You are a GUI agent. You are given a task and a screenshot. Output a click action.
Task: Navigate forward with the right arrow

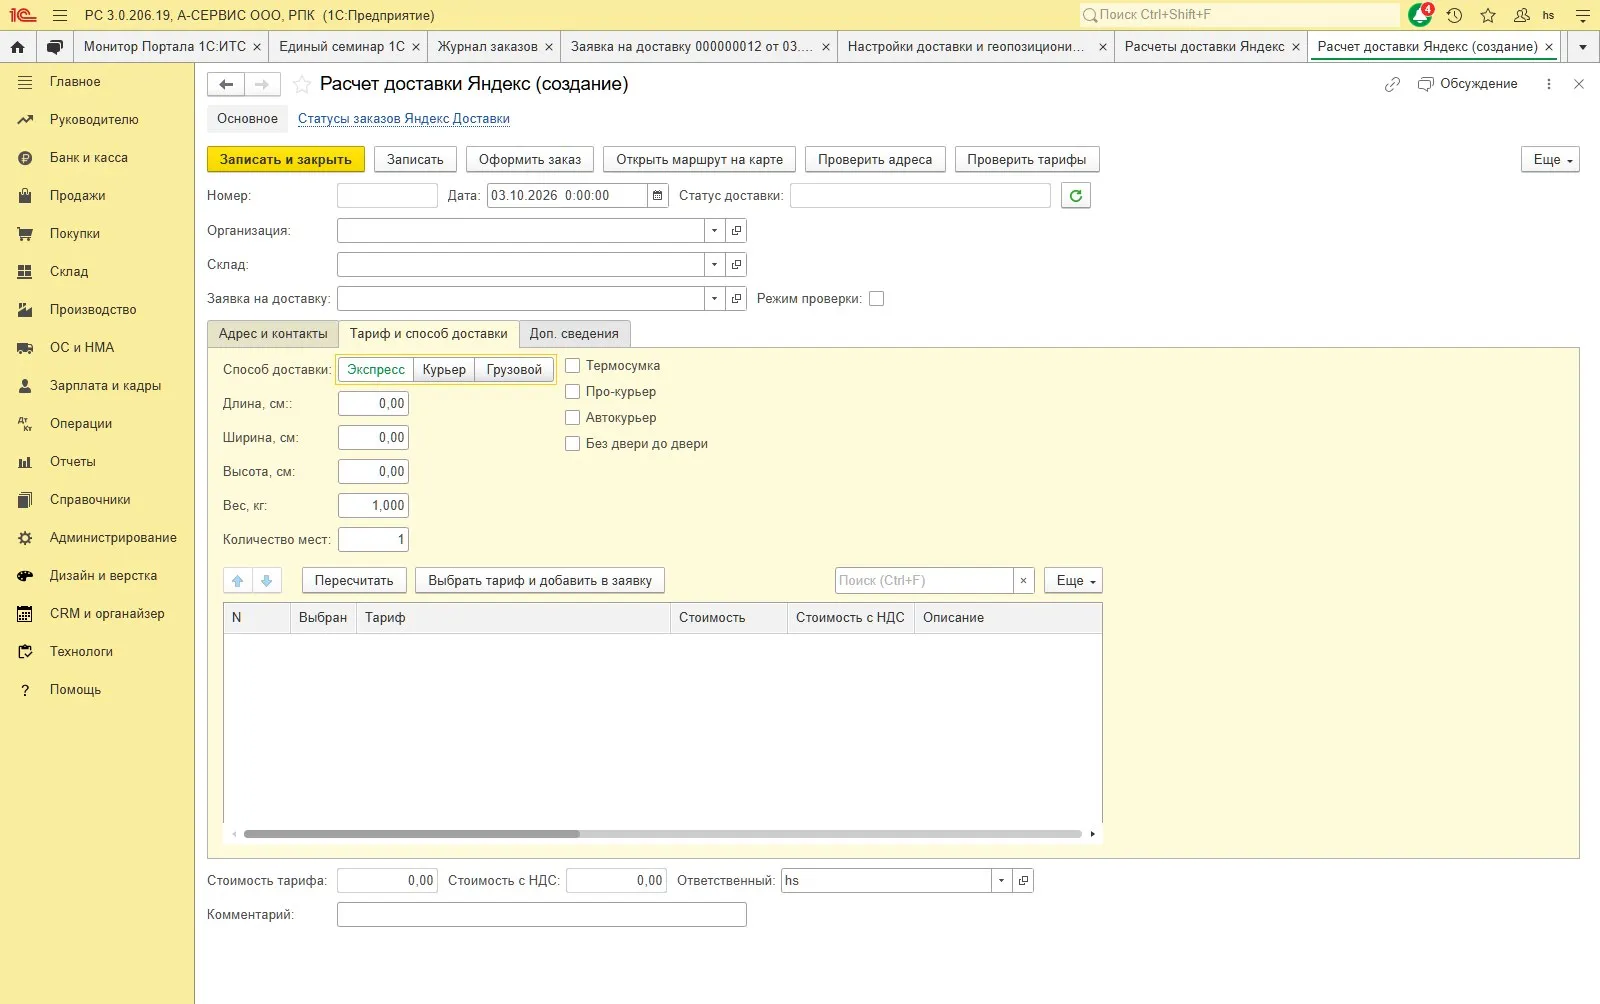[x=262, y=85]
